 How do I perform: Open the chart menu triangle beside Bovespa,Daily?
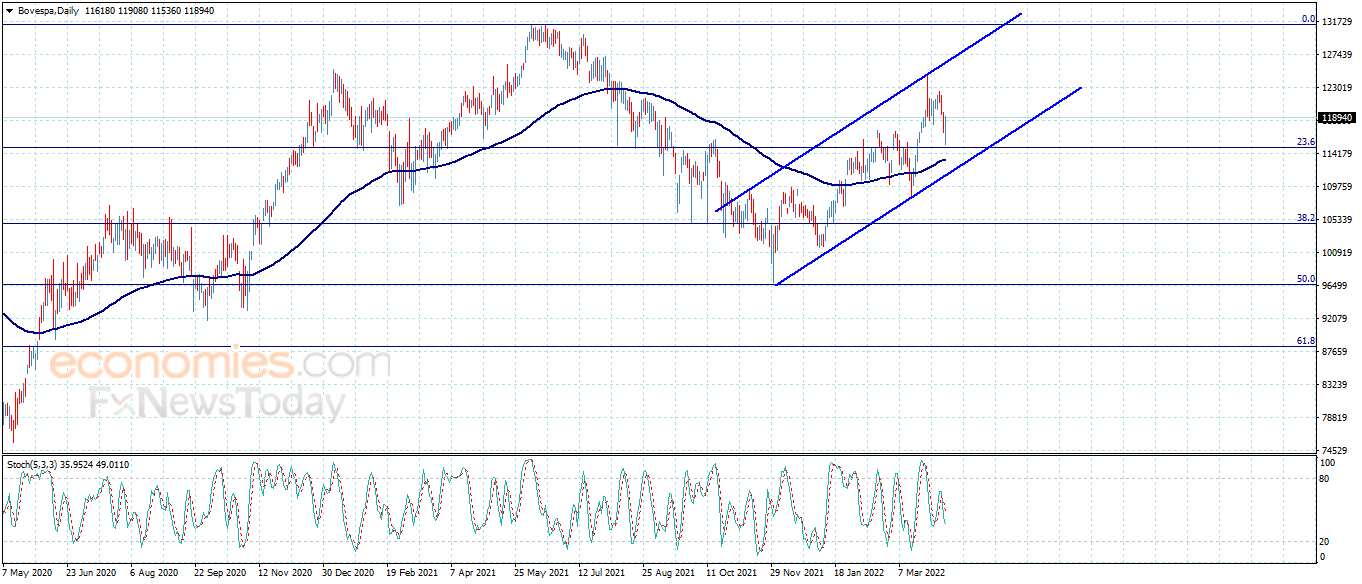(x=9, y=10)
